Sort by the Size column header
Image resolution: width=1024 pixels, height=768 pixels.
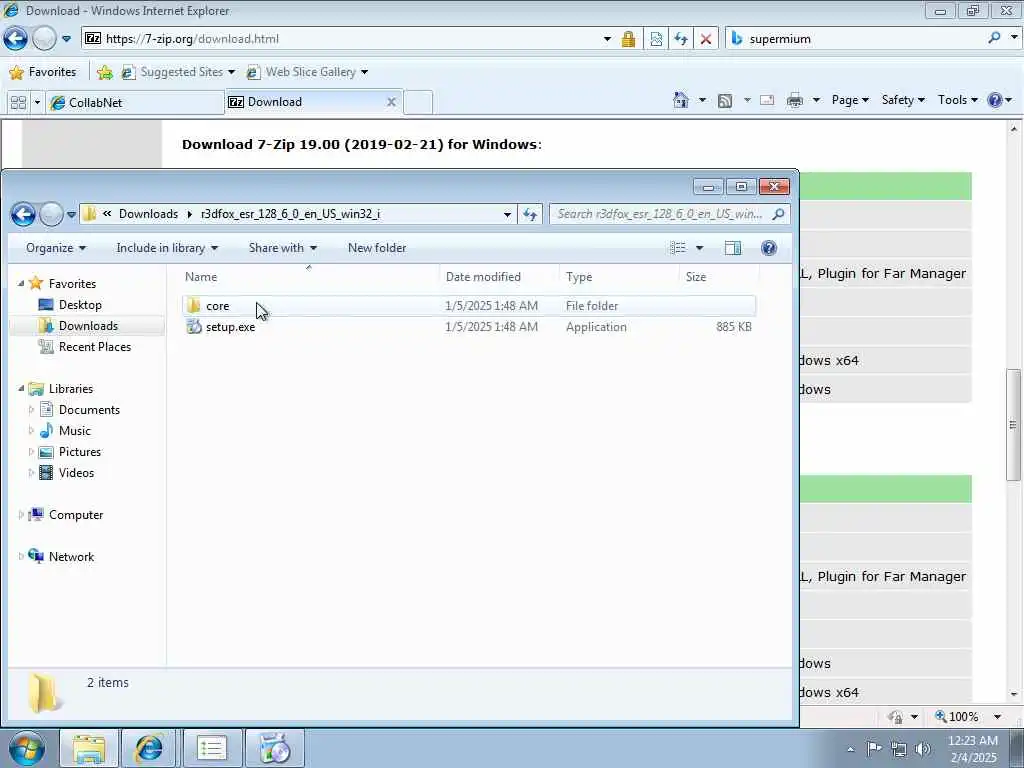718,277
